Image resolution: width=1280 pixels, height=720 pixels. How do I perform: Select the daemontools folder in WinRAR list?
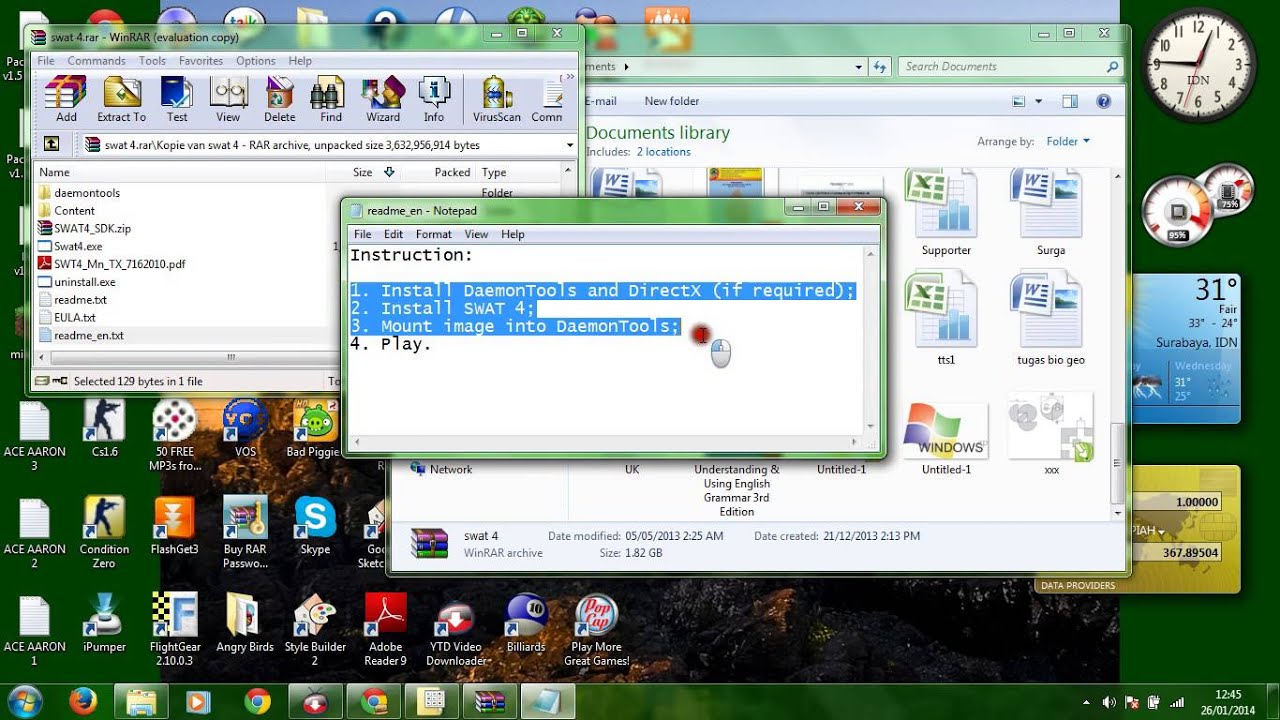coord(87,193)
